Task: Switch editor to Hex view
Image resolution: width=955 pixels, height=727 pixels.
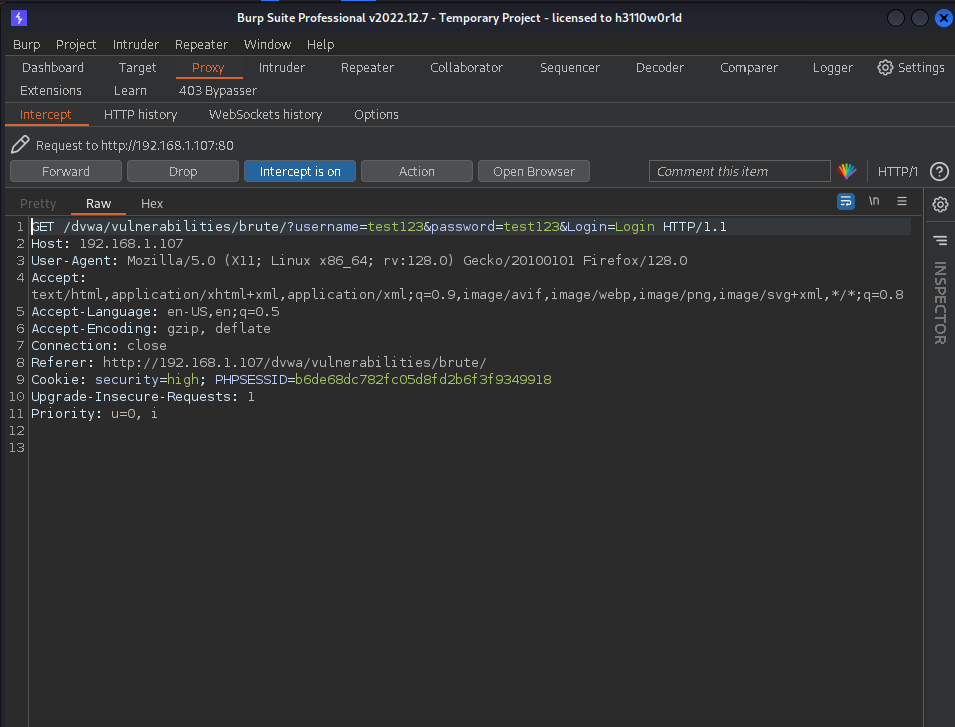Action: click(152, 203)
